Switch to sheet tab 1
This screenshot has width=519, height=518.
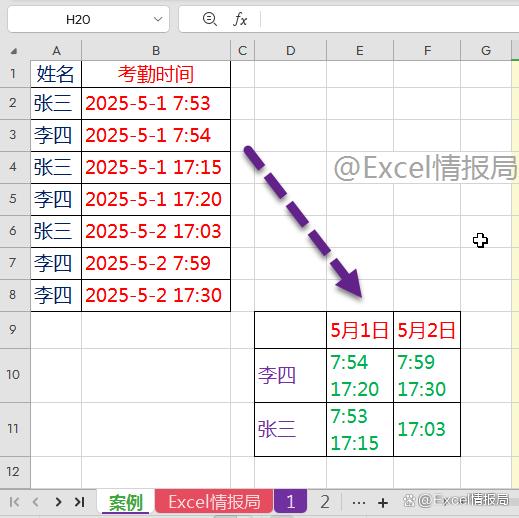[x=290, y=502]
